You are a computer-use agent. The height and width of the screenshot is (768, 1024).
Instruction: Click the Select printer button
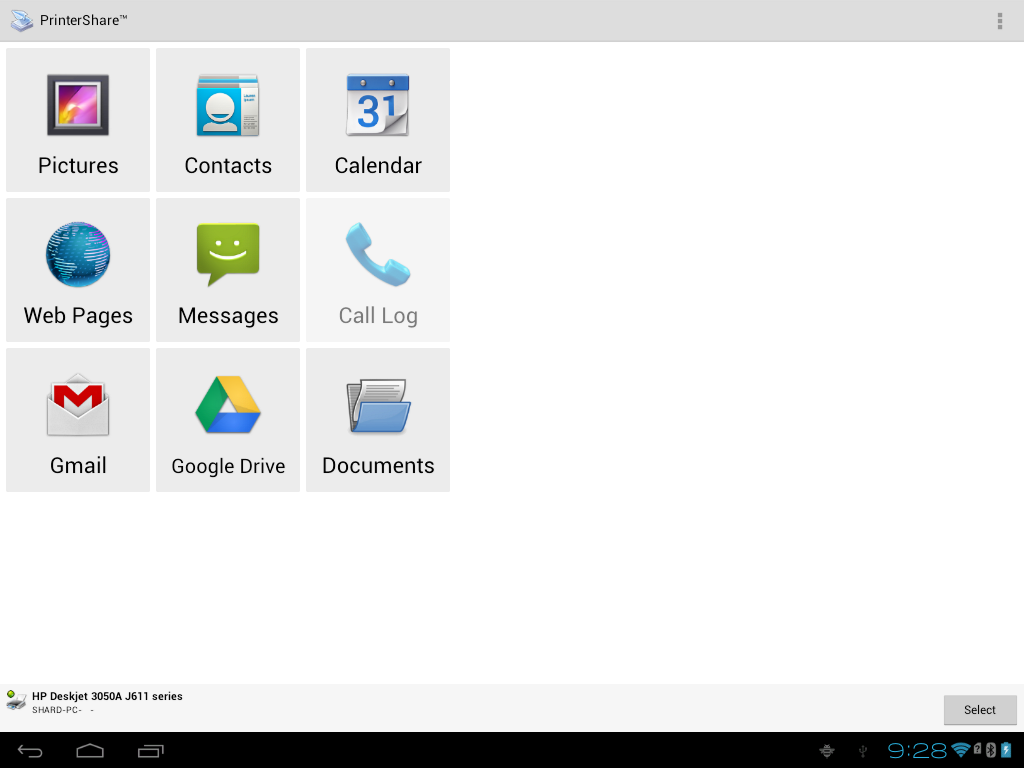(x=980, y=710)
